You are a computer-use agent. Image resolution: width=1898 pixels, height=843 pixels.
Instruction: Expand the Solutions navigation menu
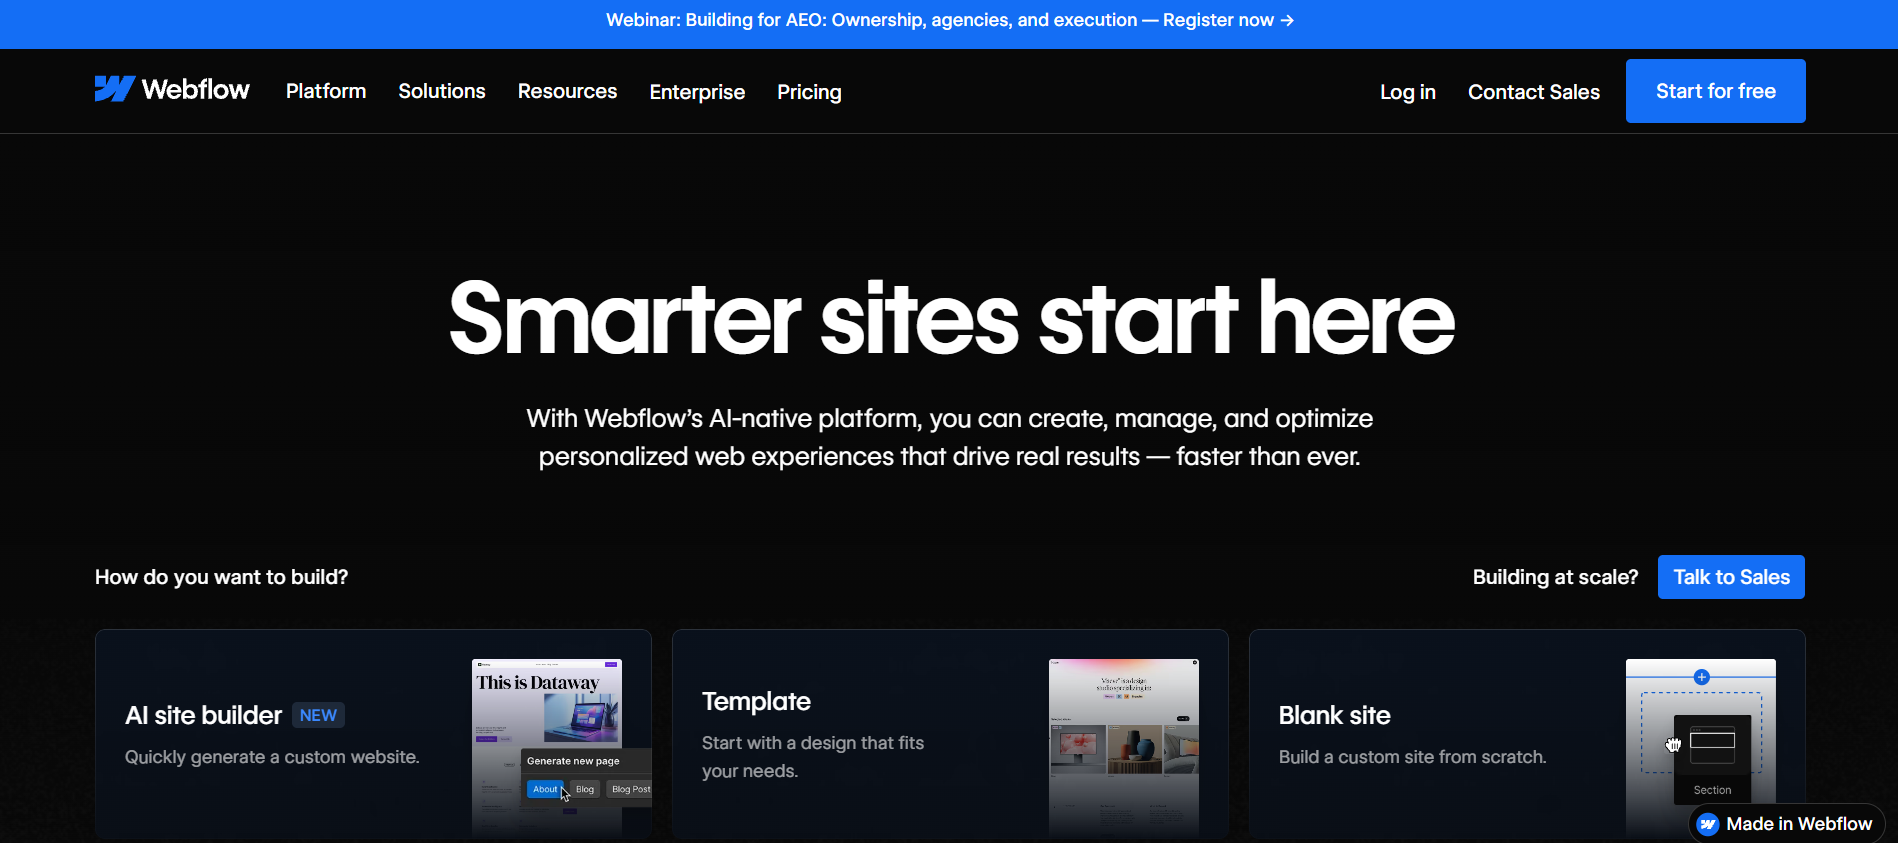441,91
